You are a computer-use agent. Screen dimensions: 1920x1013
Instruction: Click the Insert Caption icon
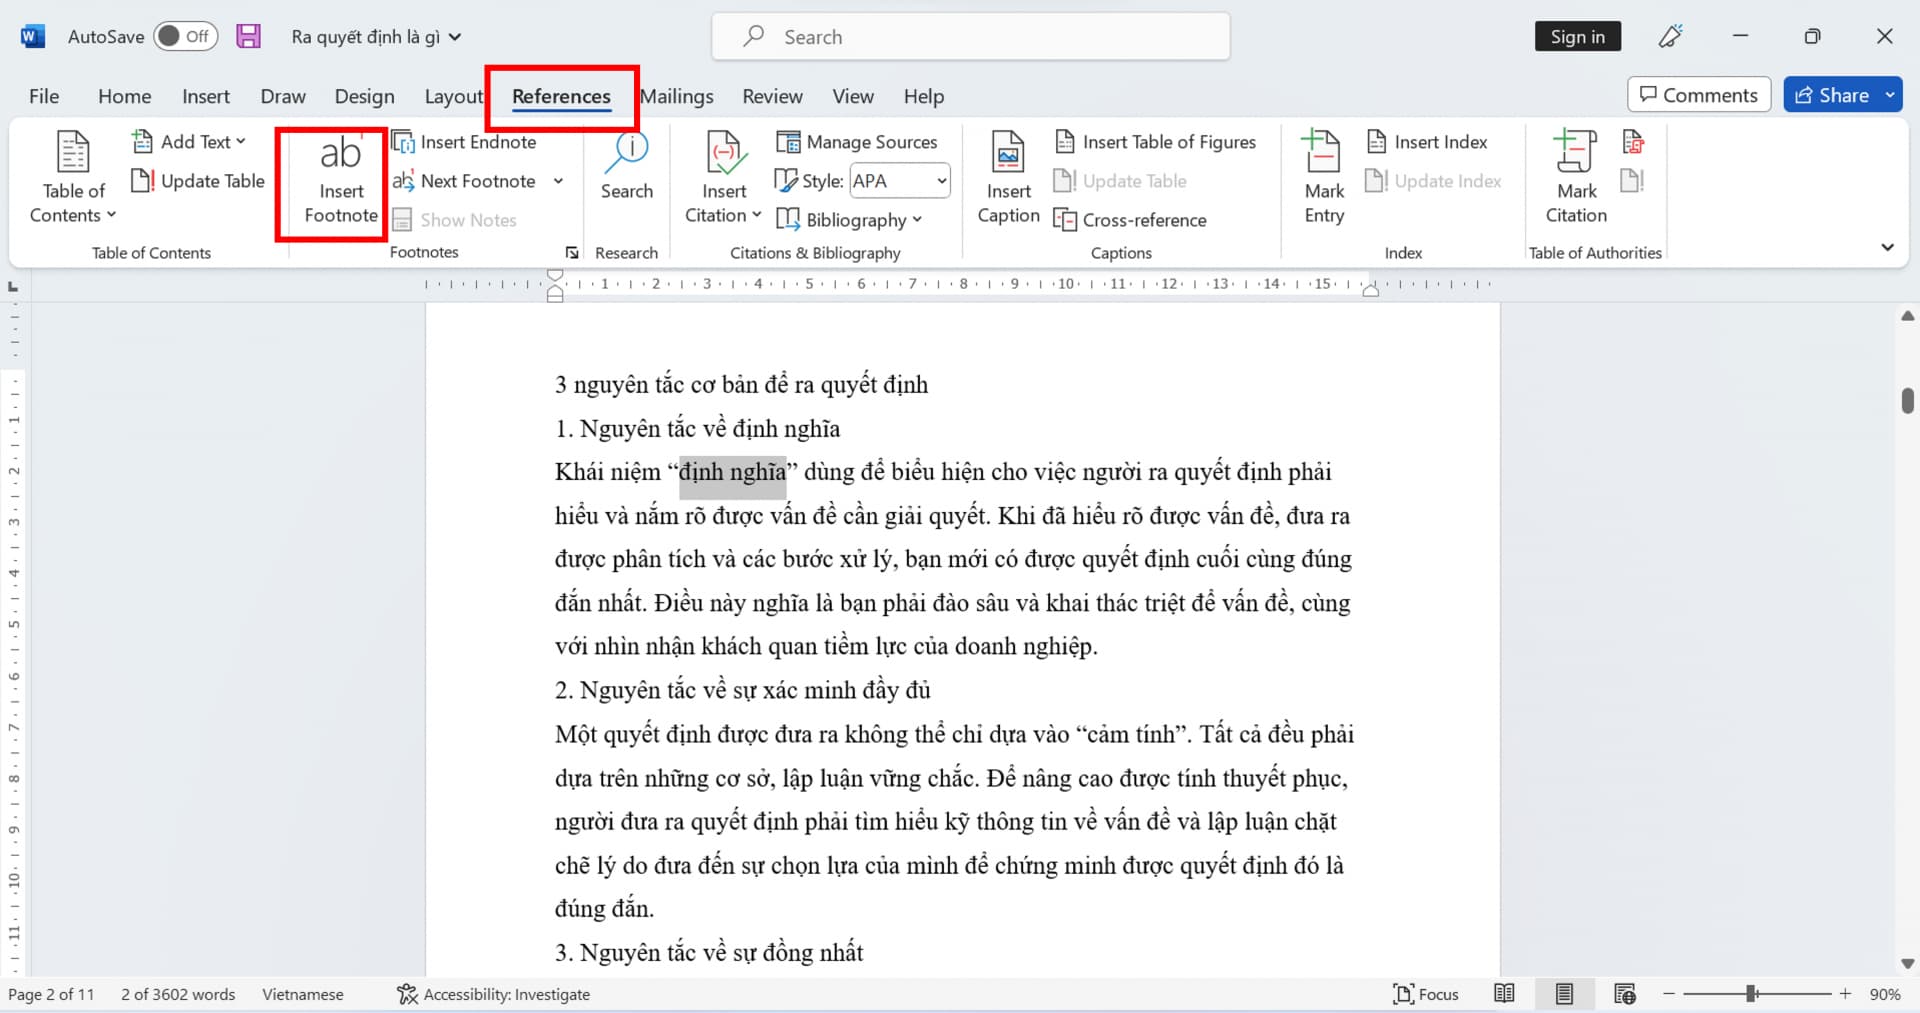[1008, 178]
